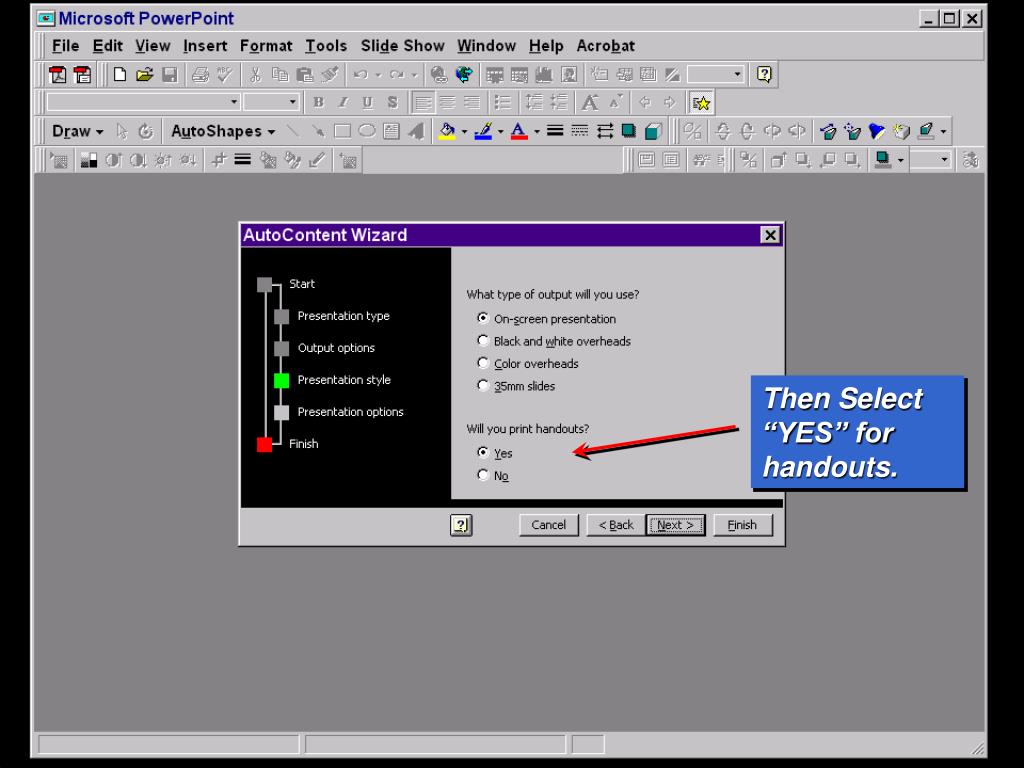Click the Center alignment icon
This screenshot has height=768, width=1024.
[447, 103]
